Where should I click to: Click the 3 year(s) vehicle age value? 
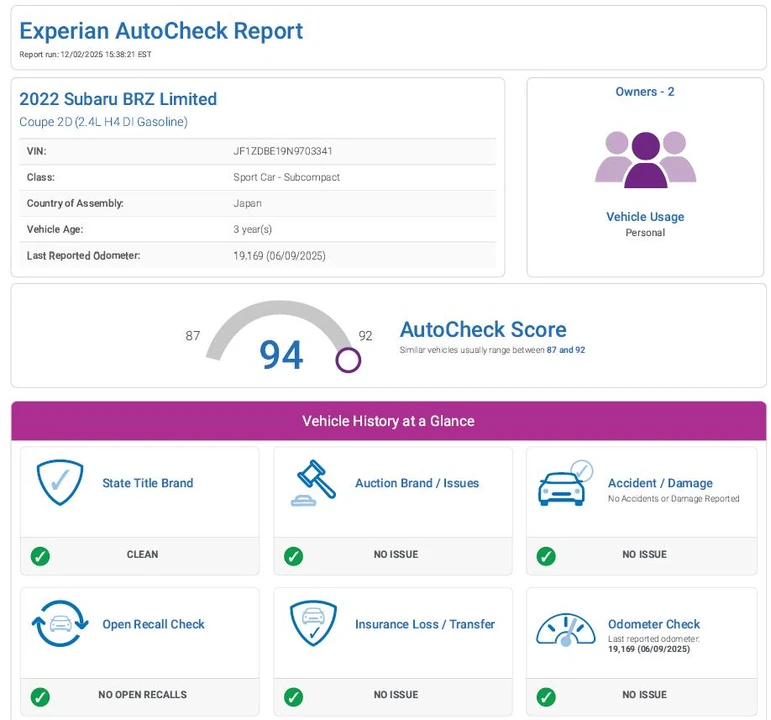pos(252,229)
